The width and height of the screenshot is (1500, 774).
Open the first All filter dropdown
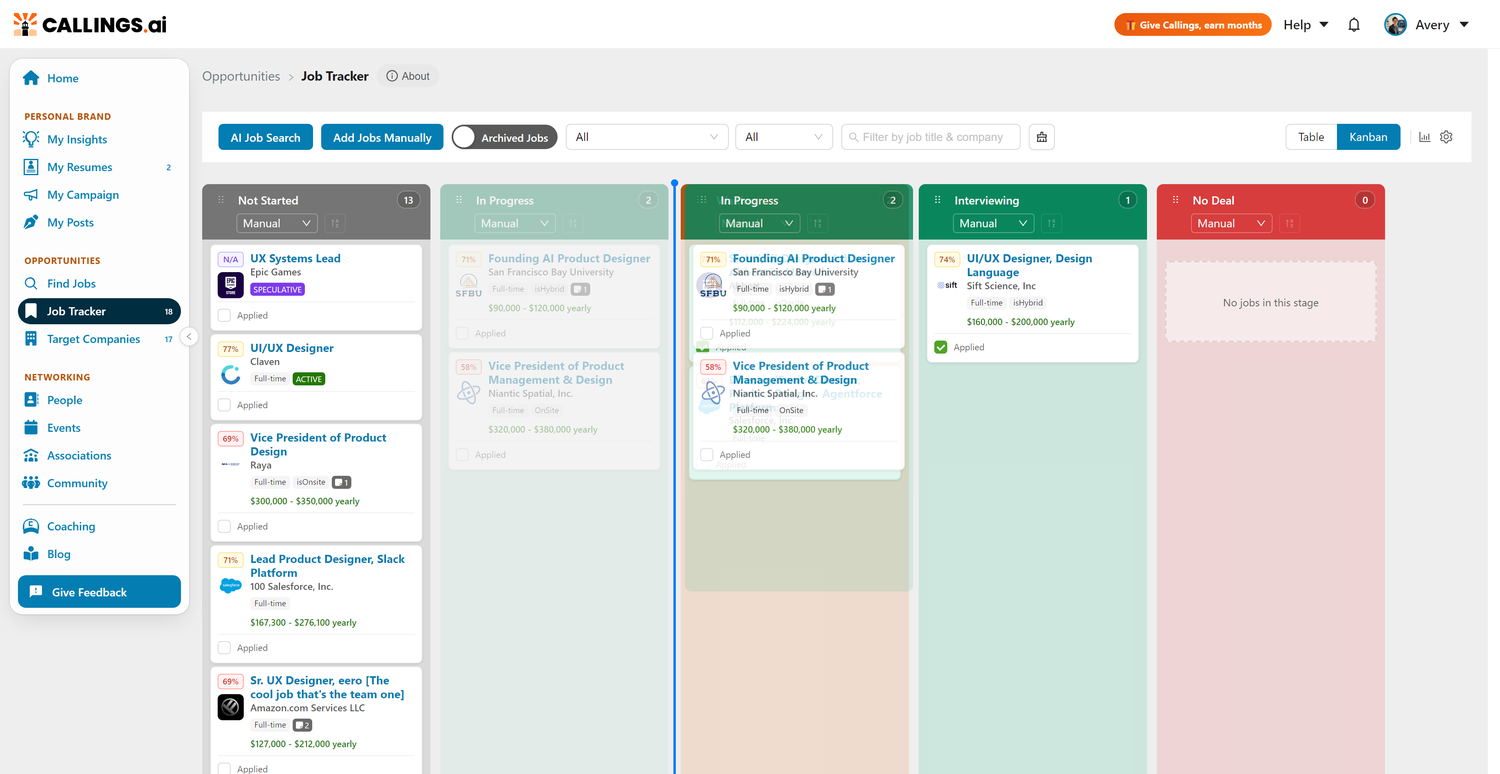[647, 137]
